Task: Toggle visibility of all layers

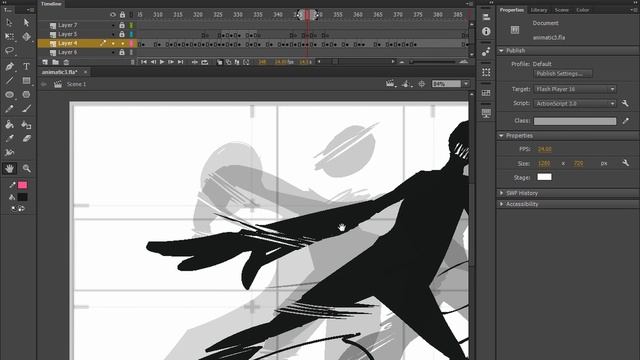Action: [x=113, y=15]
